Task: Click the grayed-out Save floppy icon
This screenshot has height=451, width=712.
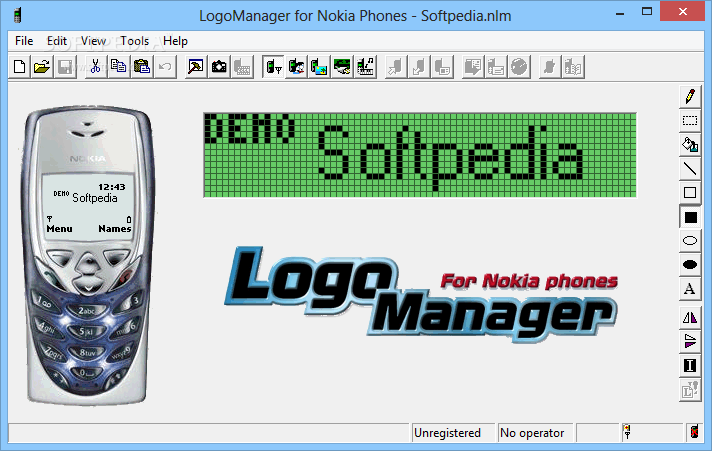Action: click(x=65, y=67)
